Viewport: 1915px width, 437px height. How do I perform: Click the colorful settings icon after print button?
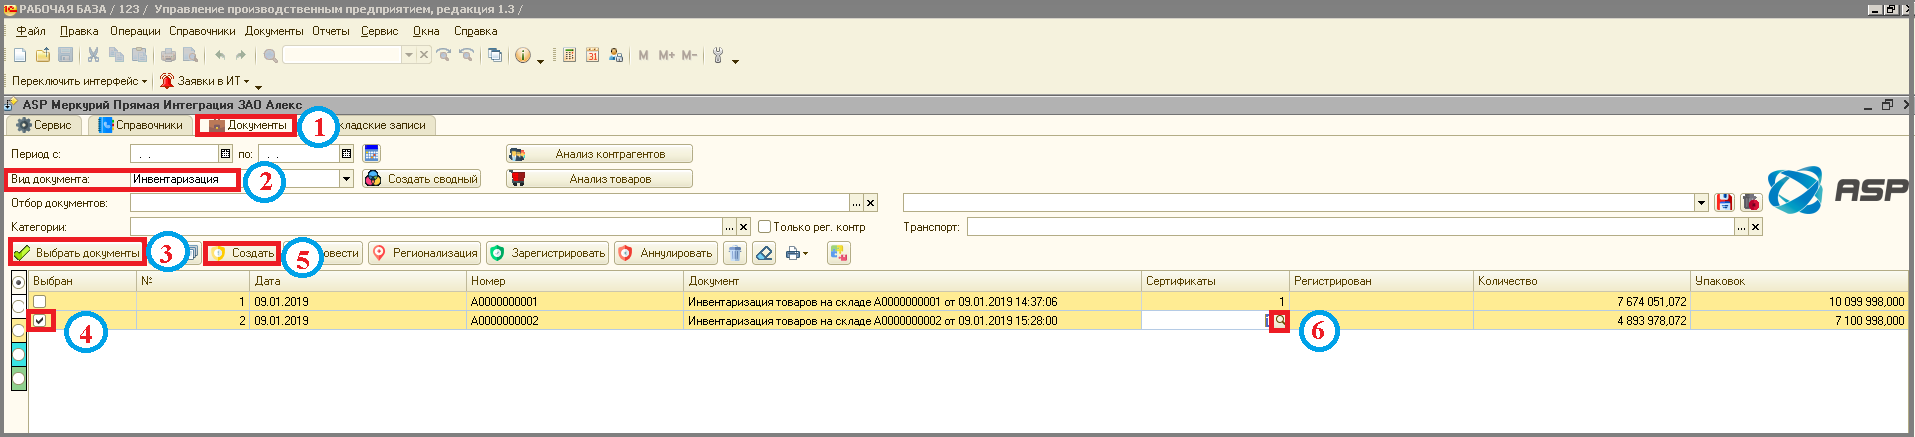pos(839,253)
